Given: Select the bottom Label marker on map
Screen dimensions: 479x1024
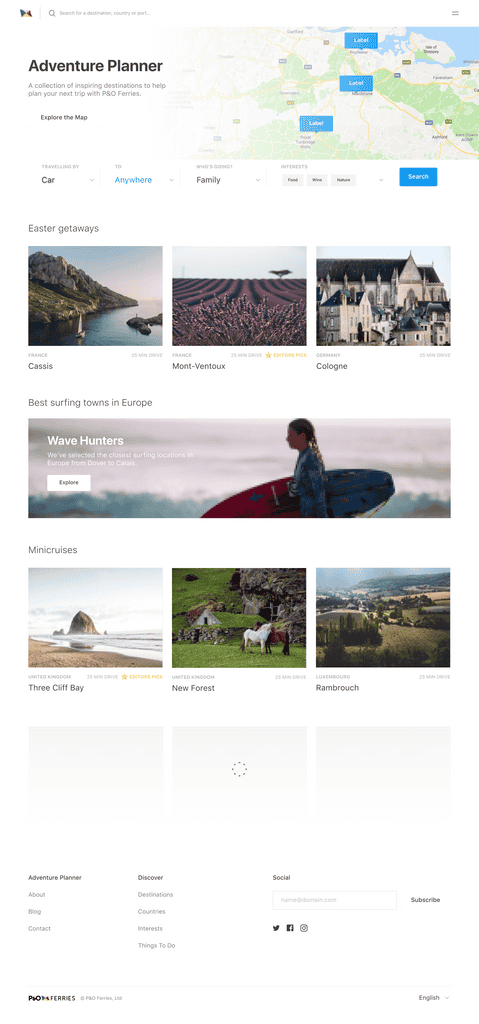Looking at the screenshot, I should coord(316,123).
